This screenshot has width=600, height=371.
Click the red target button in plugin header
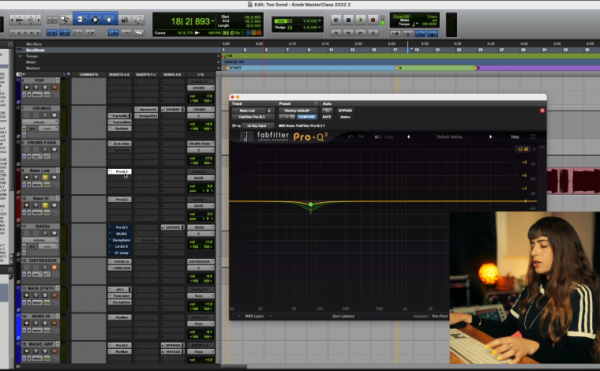point(542,111)
